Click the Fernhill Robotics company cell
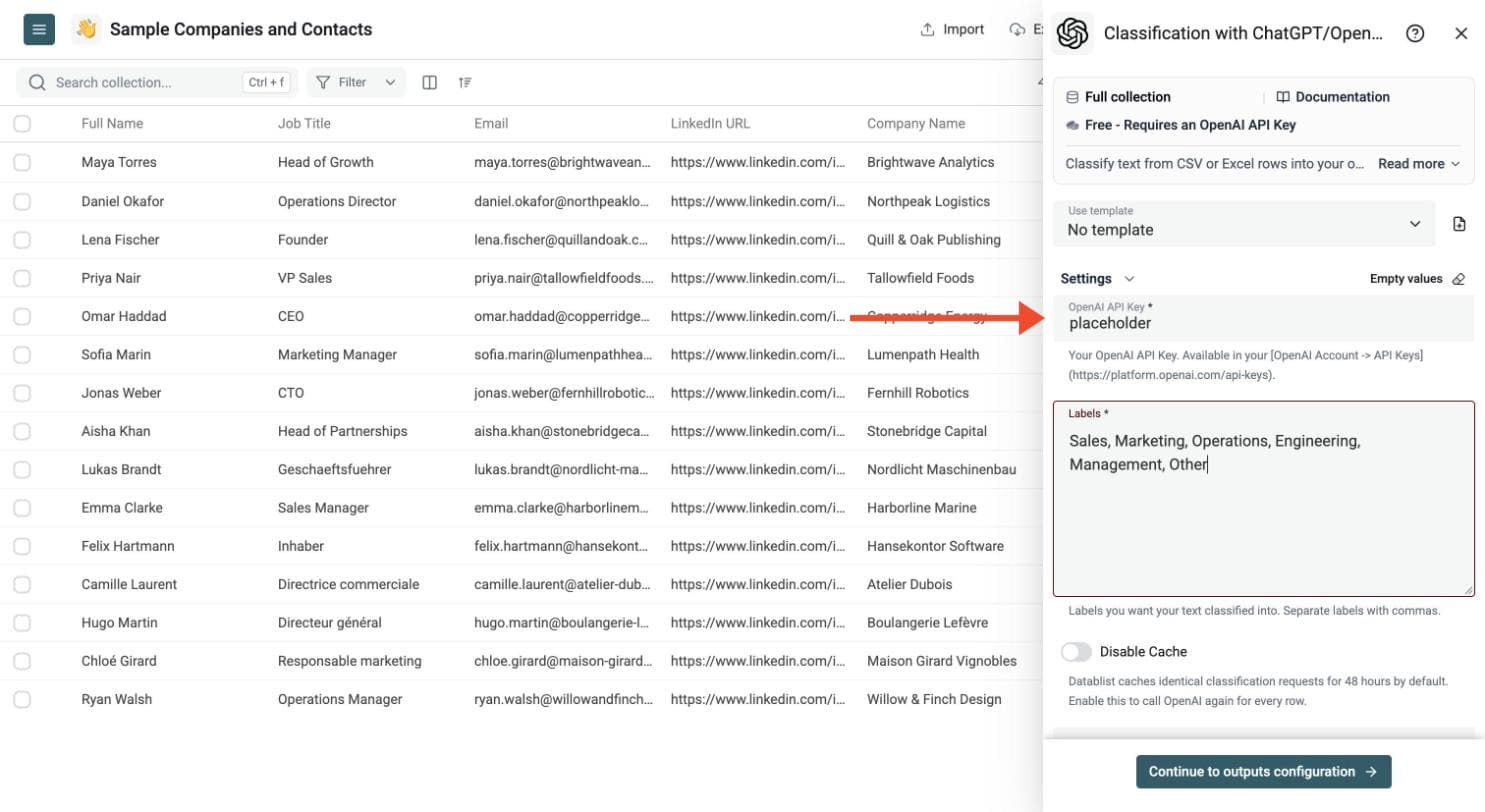The width and height of the screenshot is (1485, 812). pyautogui.click(x=918, y=393)
